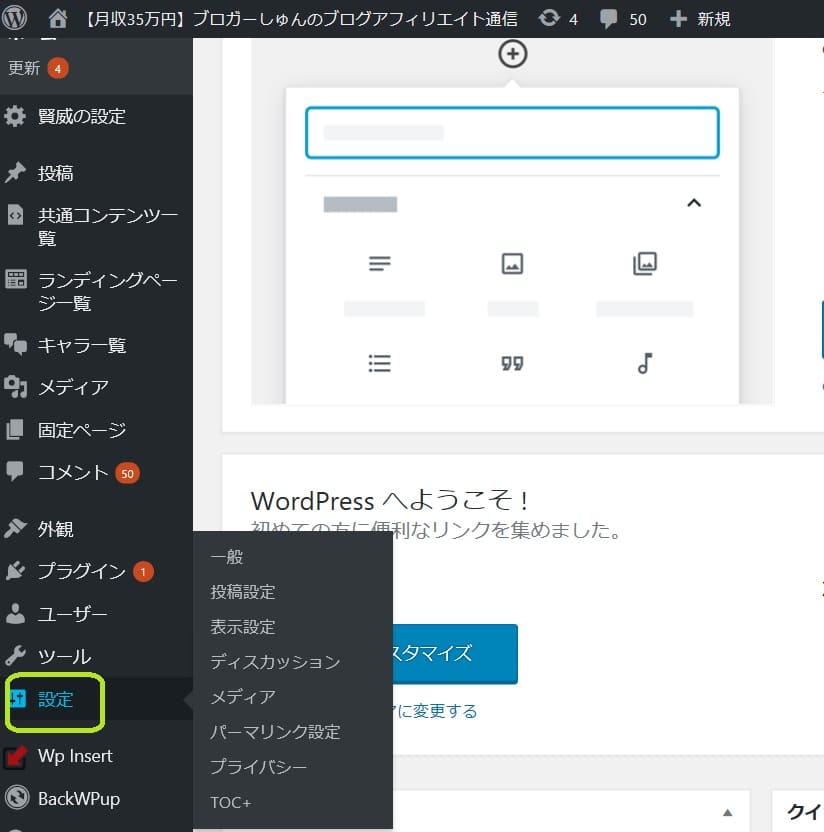This screenshot has width=824, height=832.
Task: Click the home icon in admin bar
Action: (58, 19)
